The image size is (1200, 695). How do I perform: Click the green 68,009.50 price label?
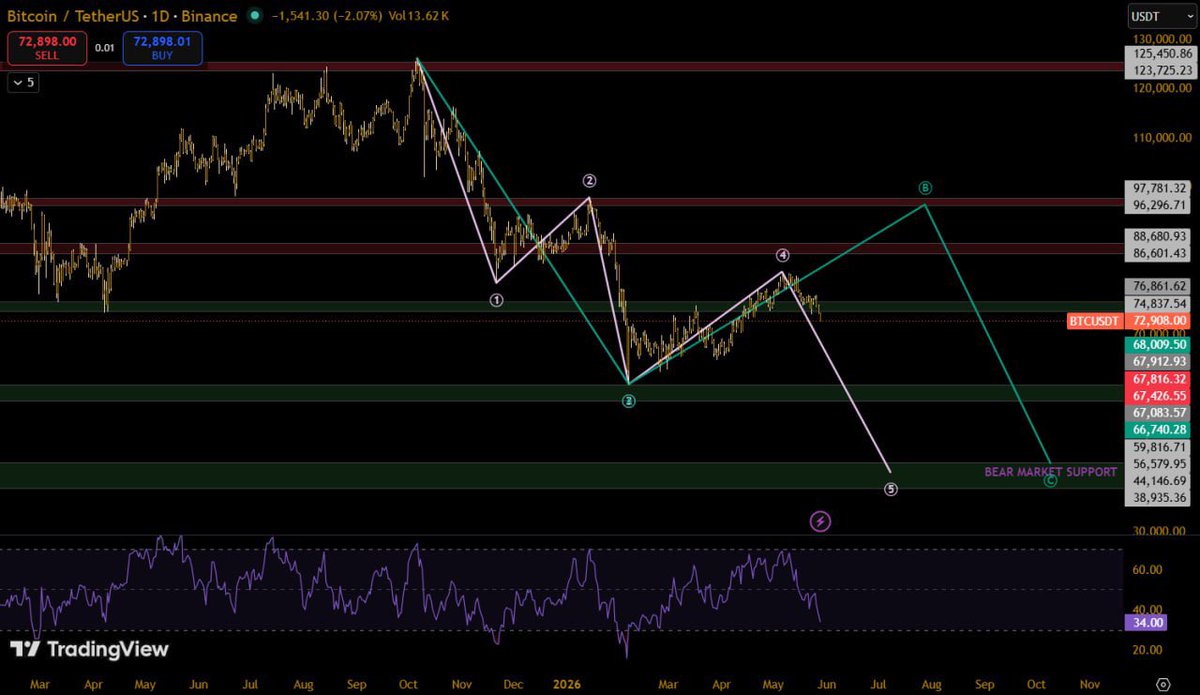1158,343
